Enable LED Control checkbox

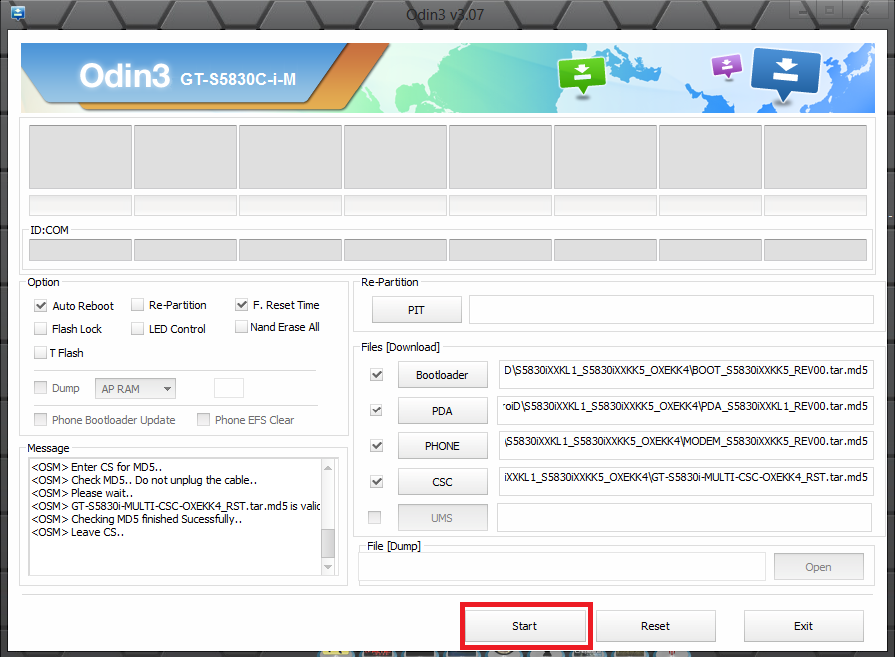[137, 329]
